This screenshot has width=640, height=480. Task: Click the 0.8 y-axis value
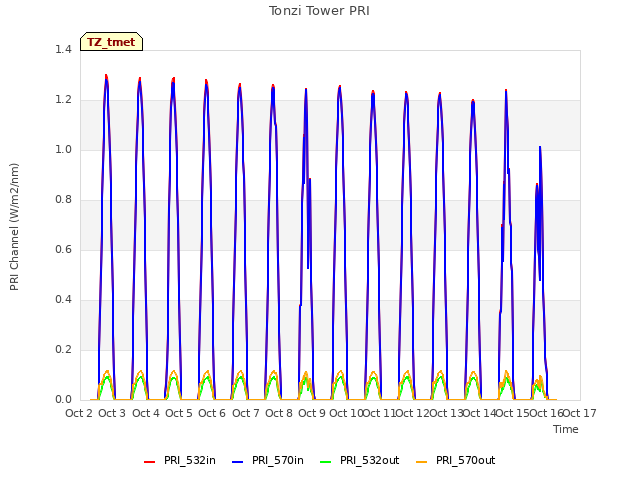(63, 200)
